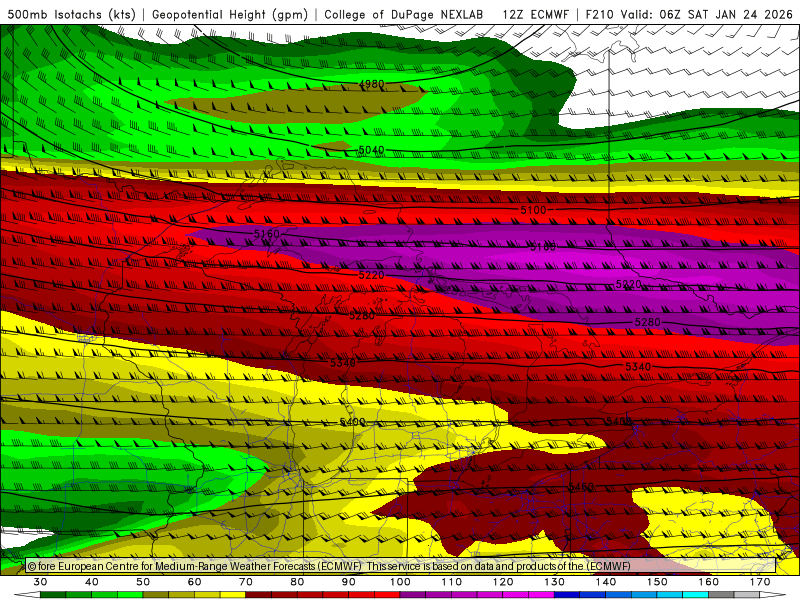Viewport: 800px width, 600px height.
Task: Click the 50 value on color scale
Action: 143,582
